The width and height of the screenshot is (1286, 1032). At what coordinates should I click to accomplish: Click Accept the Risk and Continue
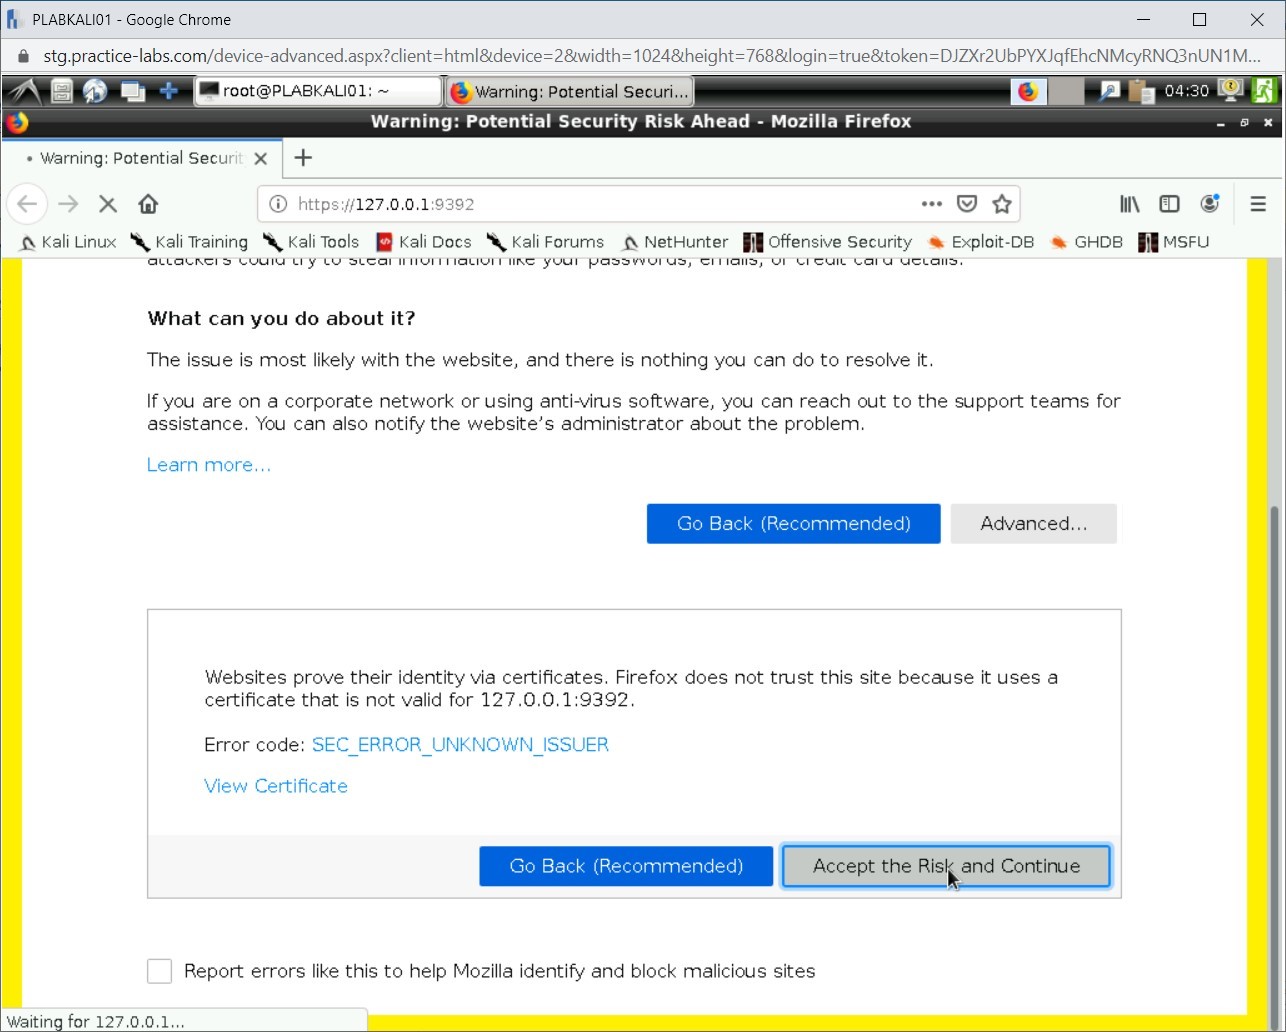[946, 866]
